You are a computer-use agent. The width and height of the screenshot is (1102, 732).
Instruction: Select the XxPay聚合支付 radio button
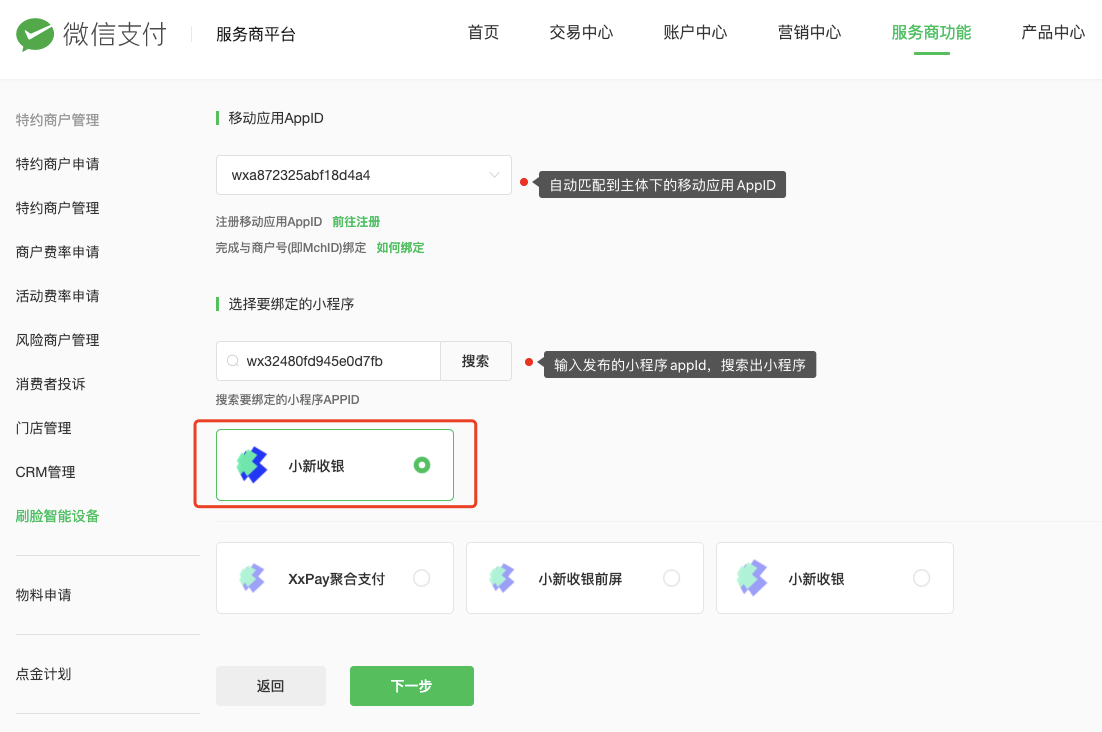pyautogui.click(x=422, y=578)
